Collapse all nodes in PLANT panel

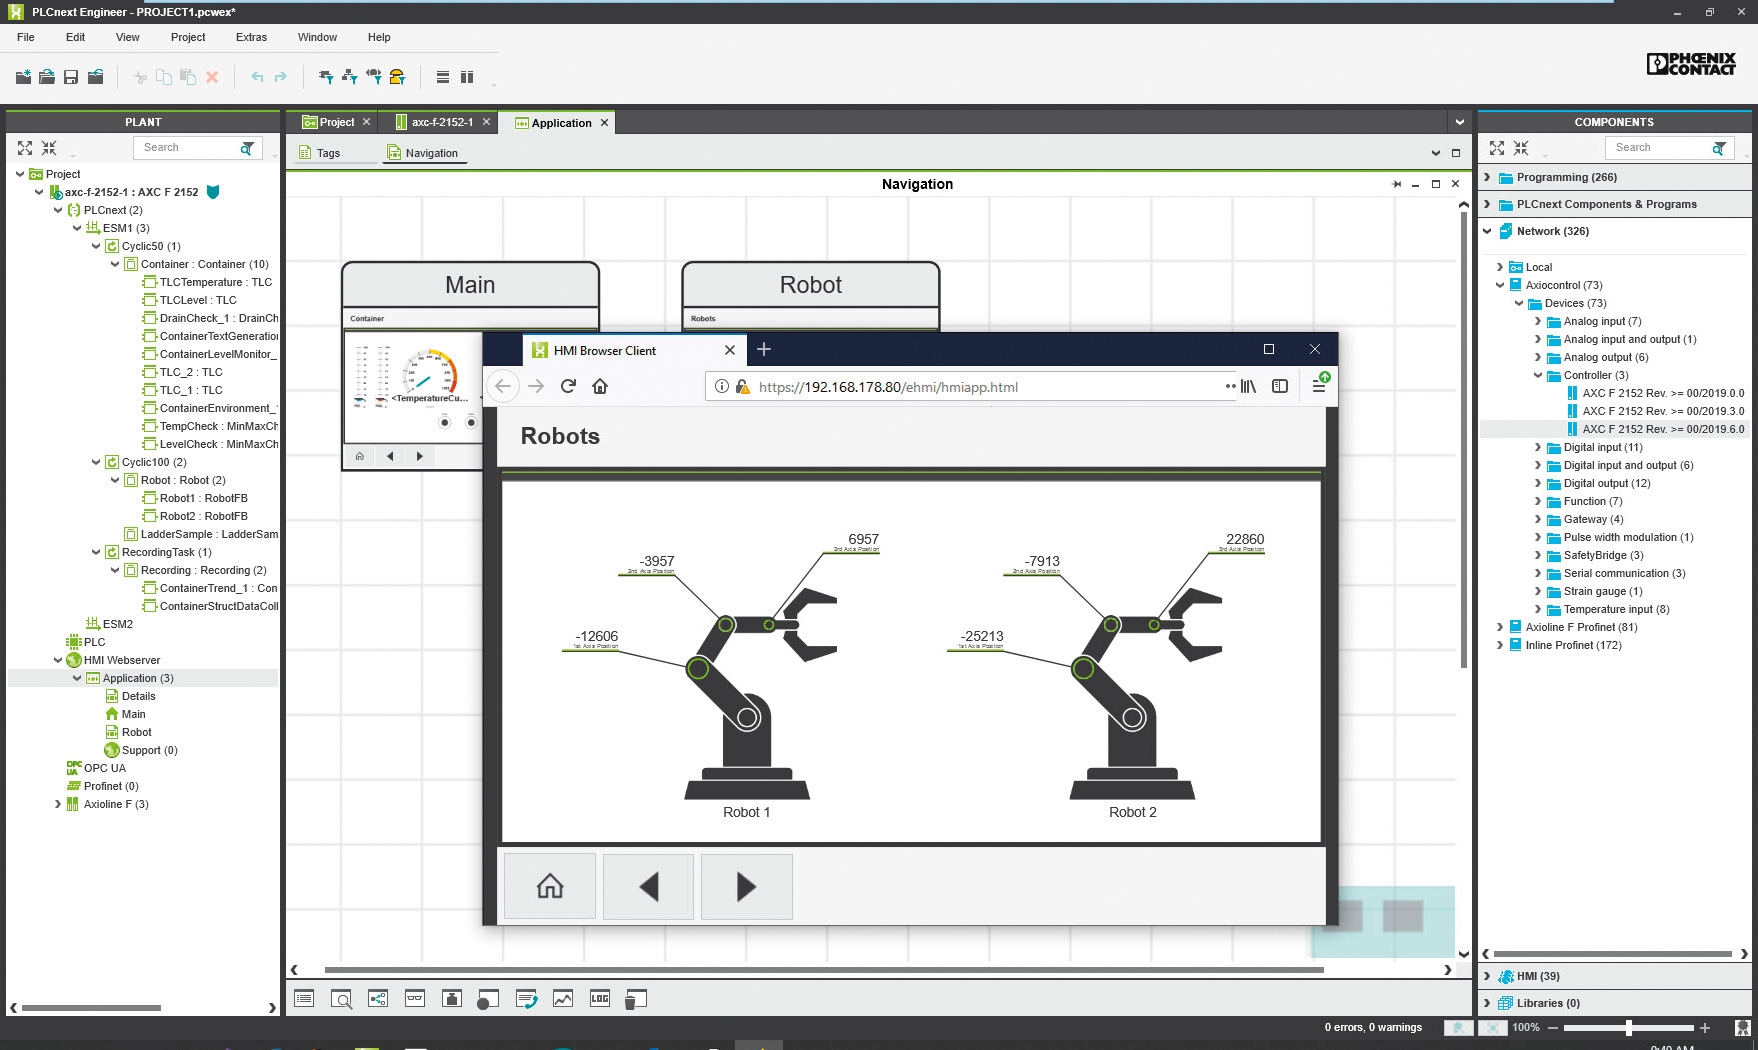click(49, 148)
